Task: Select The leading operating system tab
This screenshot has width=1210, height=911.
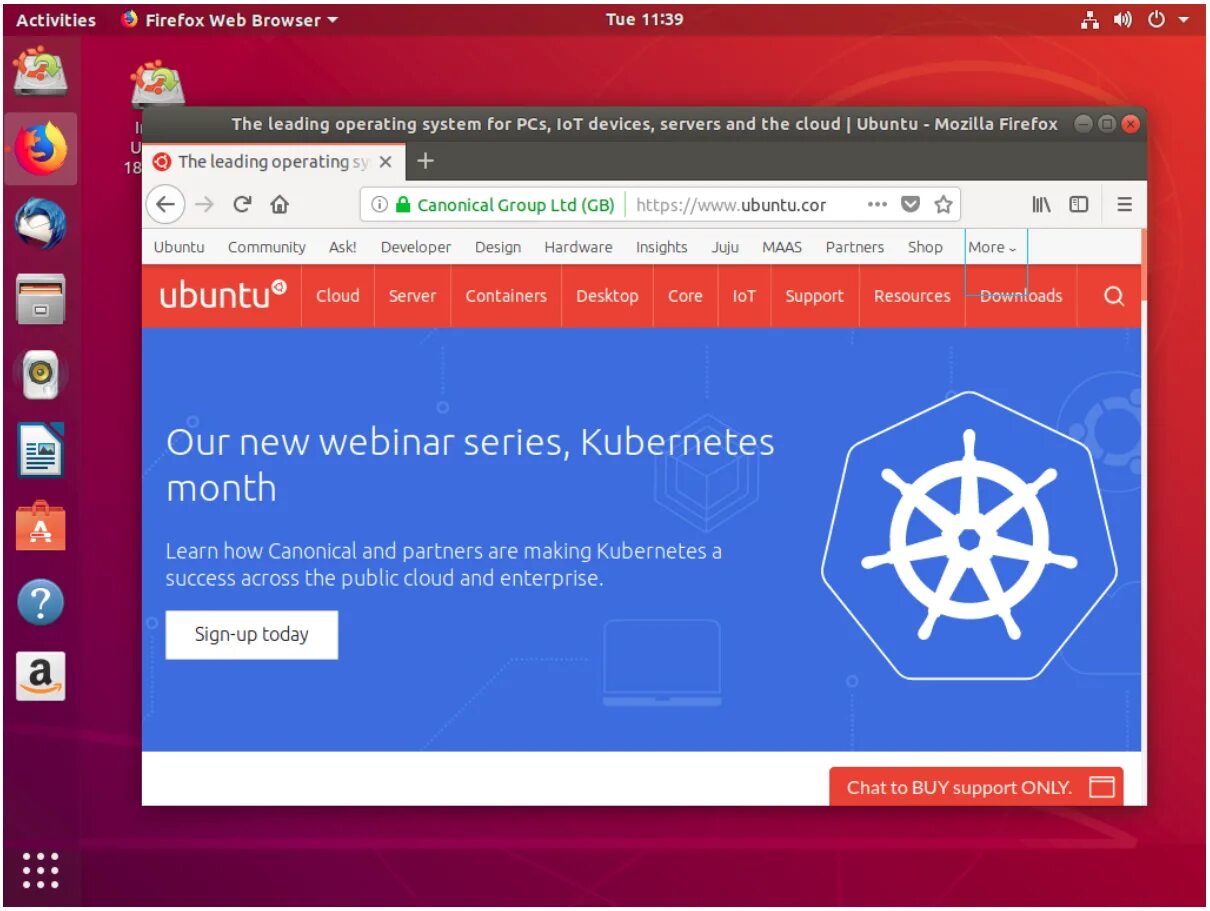Action: point(274,162)
